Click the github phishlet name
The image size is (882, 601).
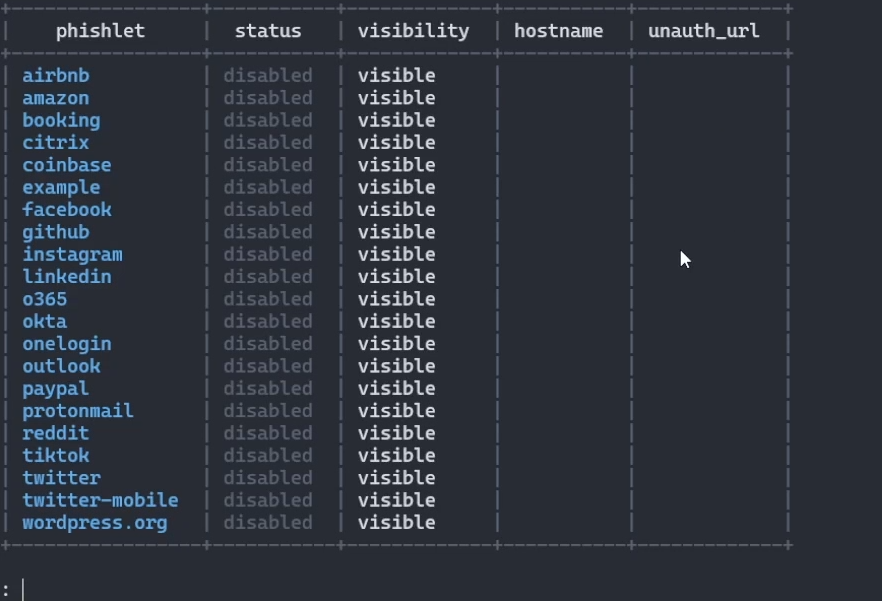(x=56, y=232)
